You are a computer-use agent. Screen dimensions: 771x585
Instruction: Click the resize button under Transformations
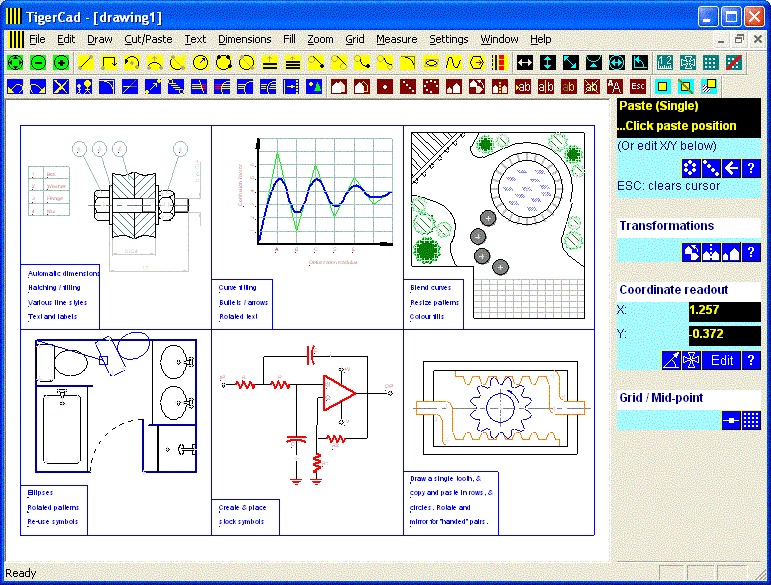point(731,253)
